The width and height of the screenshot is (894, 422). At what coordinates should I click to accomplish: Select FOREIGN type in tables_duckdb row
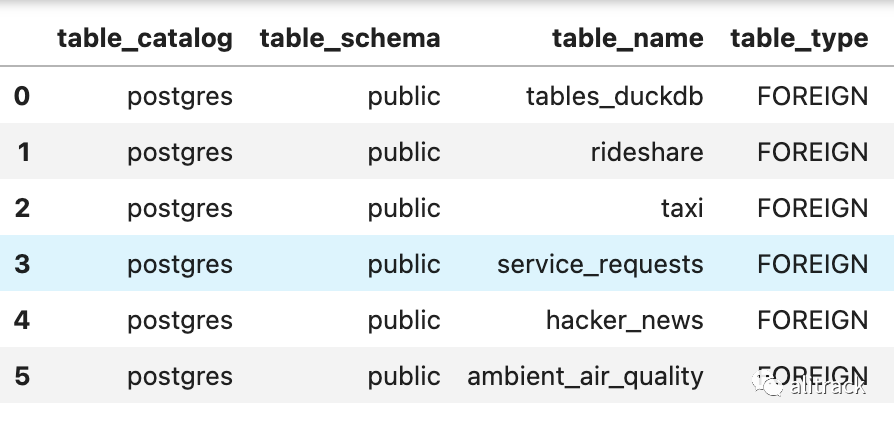812,96
